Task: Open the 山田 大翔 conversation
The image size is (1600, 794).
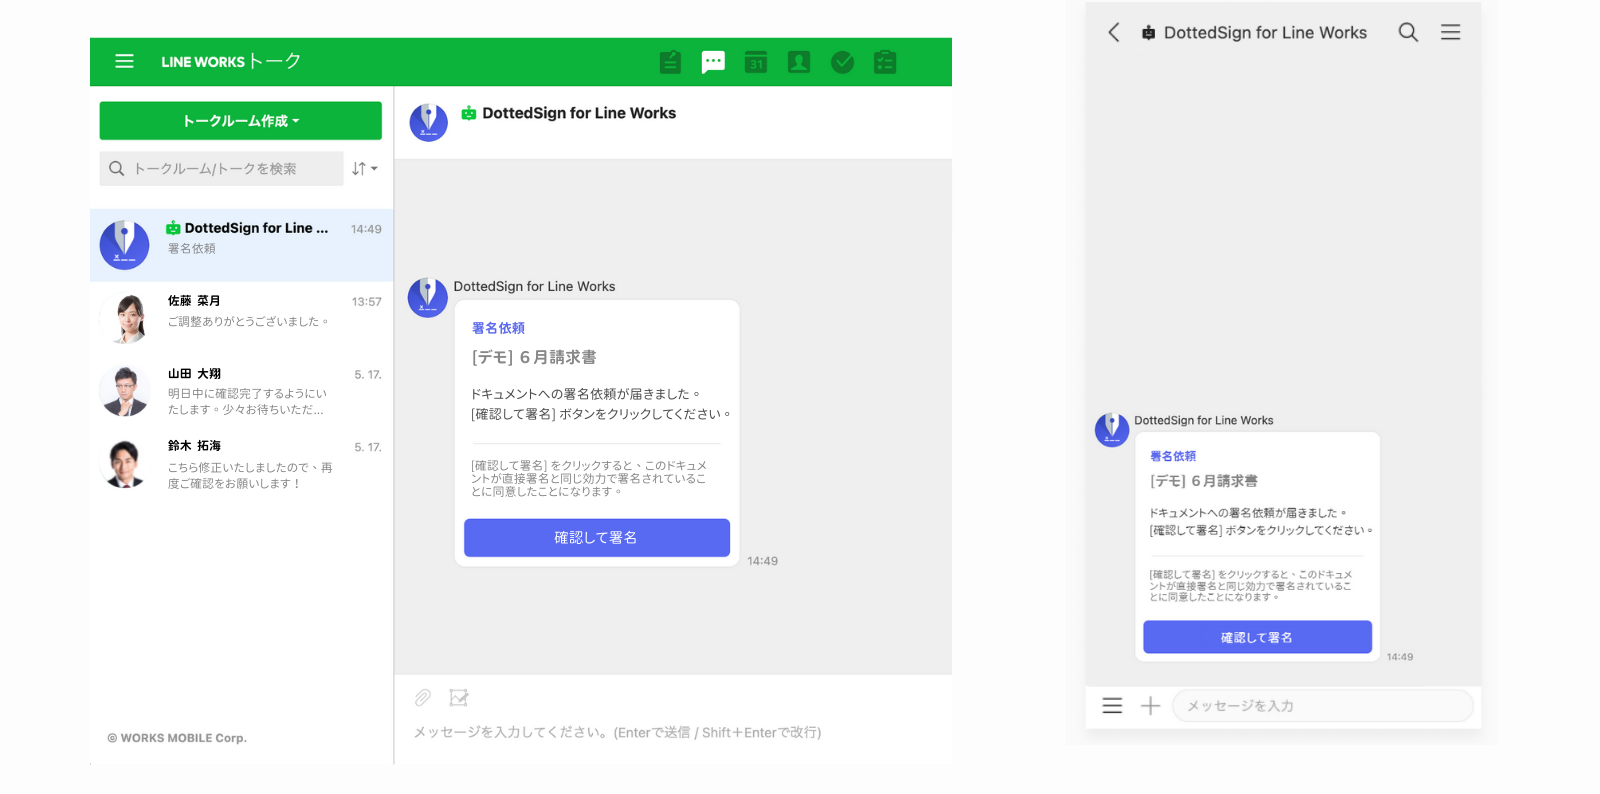Action: 241,390
